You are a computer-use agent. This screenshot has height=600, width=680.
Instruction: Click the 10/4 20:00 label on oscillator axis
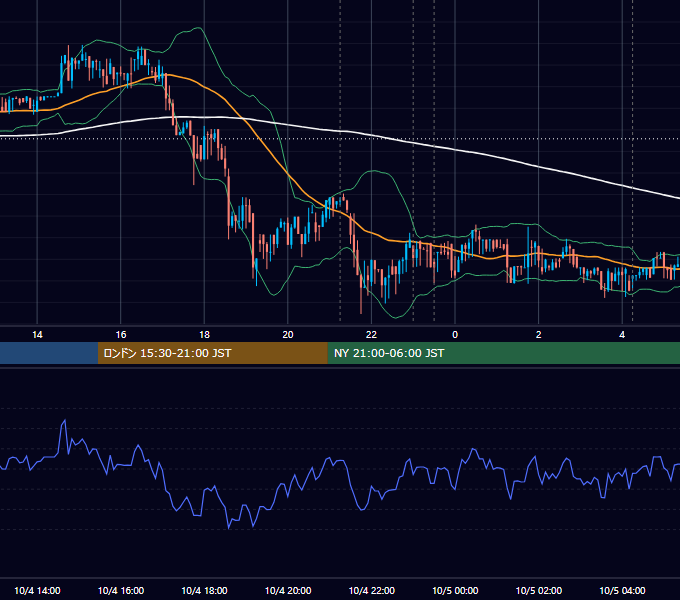click(288, 590)
